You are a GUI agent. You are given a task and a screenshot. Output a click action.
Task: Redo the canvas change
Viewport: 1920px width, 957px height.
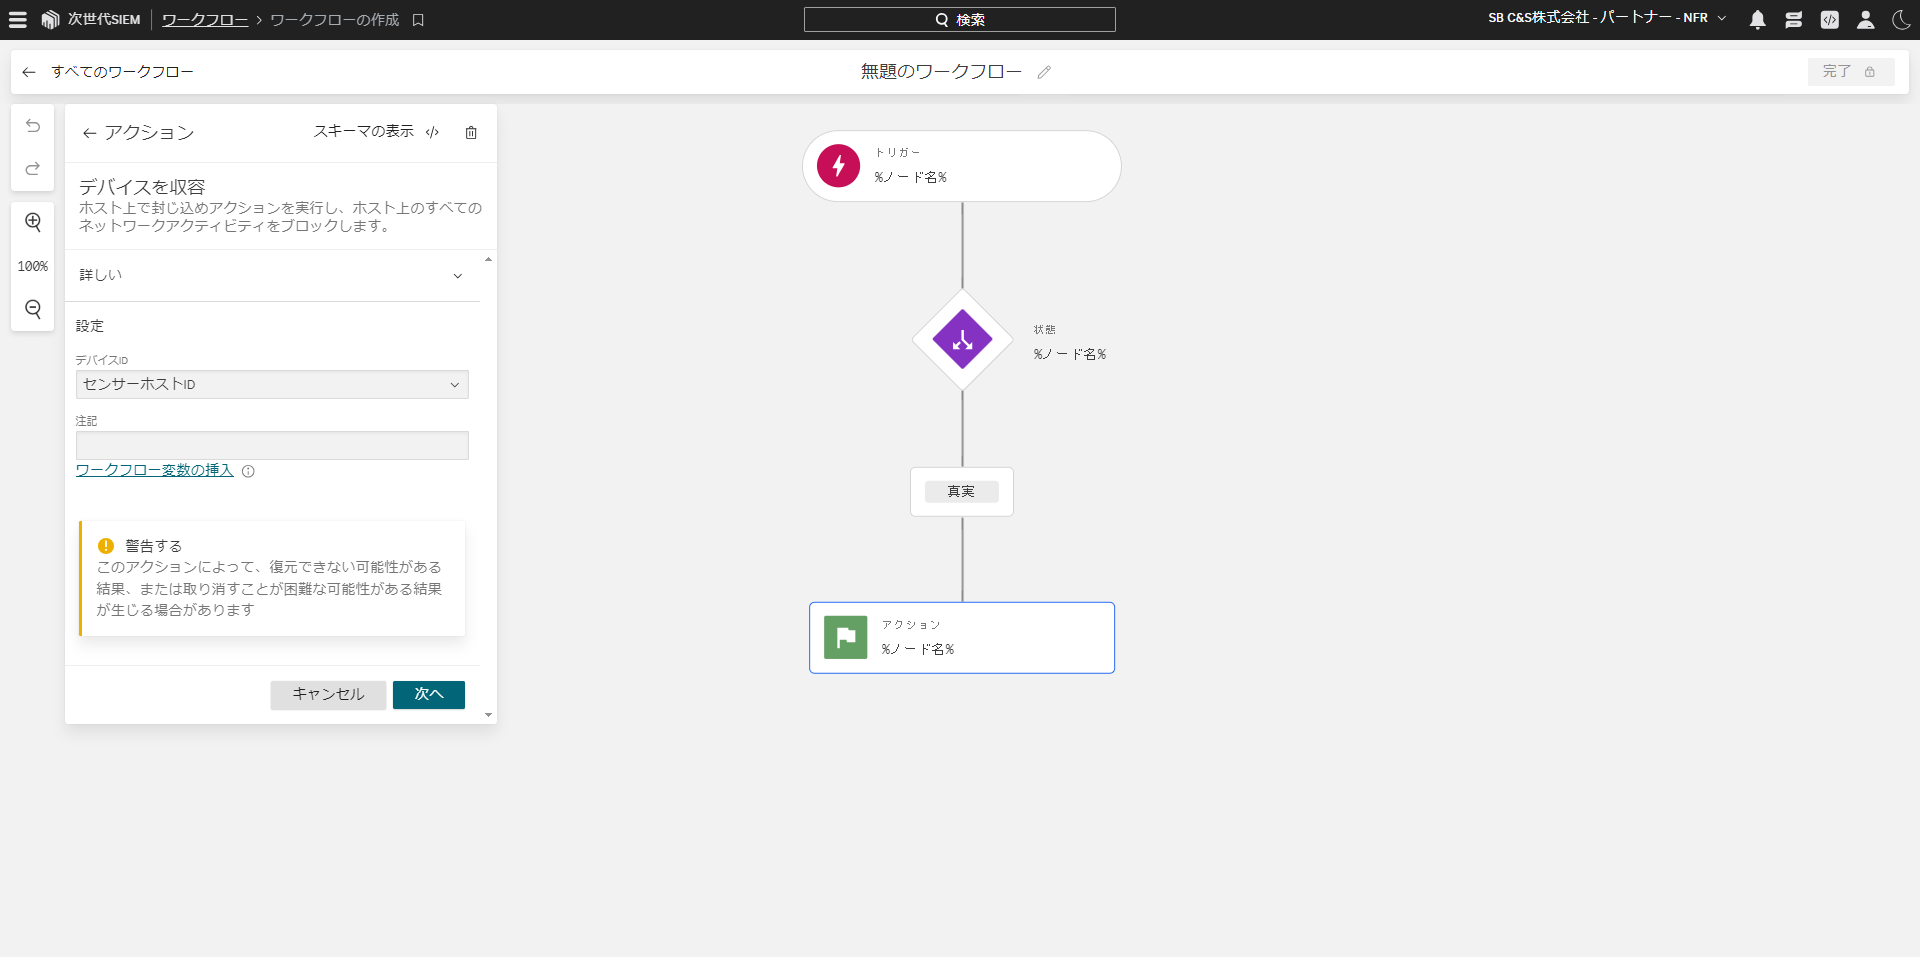point(33,168)
